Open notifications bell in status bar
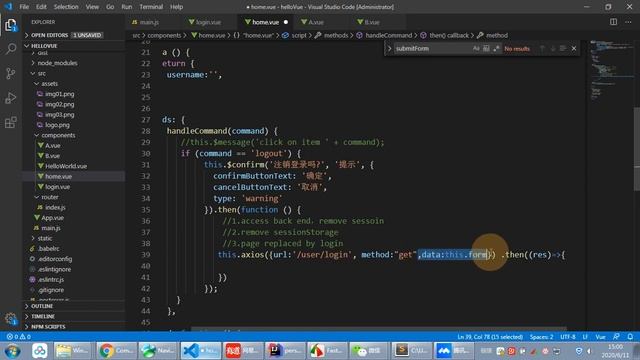The image size is (640, 360). 630,337
